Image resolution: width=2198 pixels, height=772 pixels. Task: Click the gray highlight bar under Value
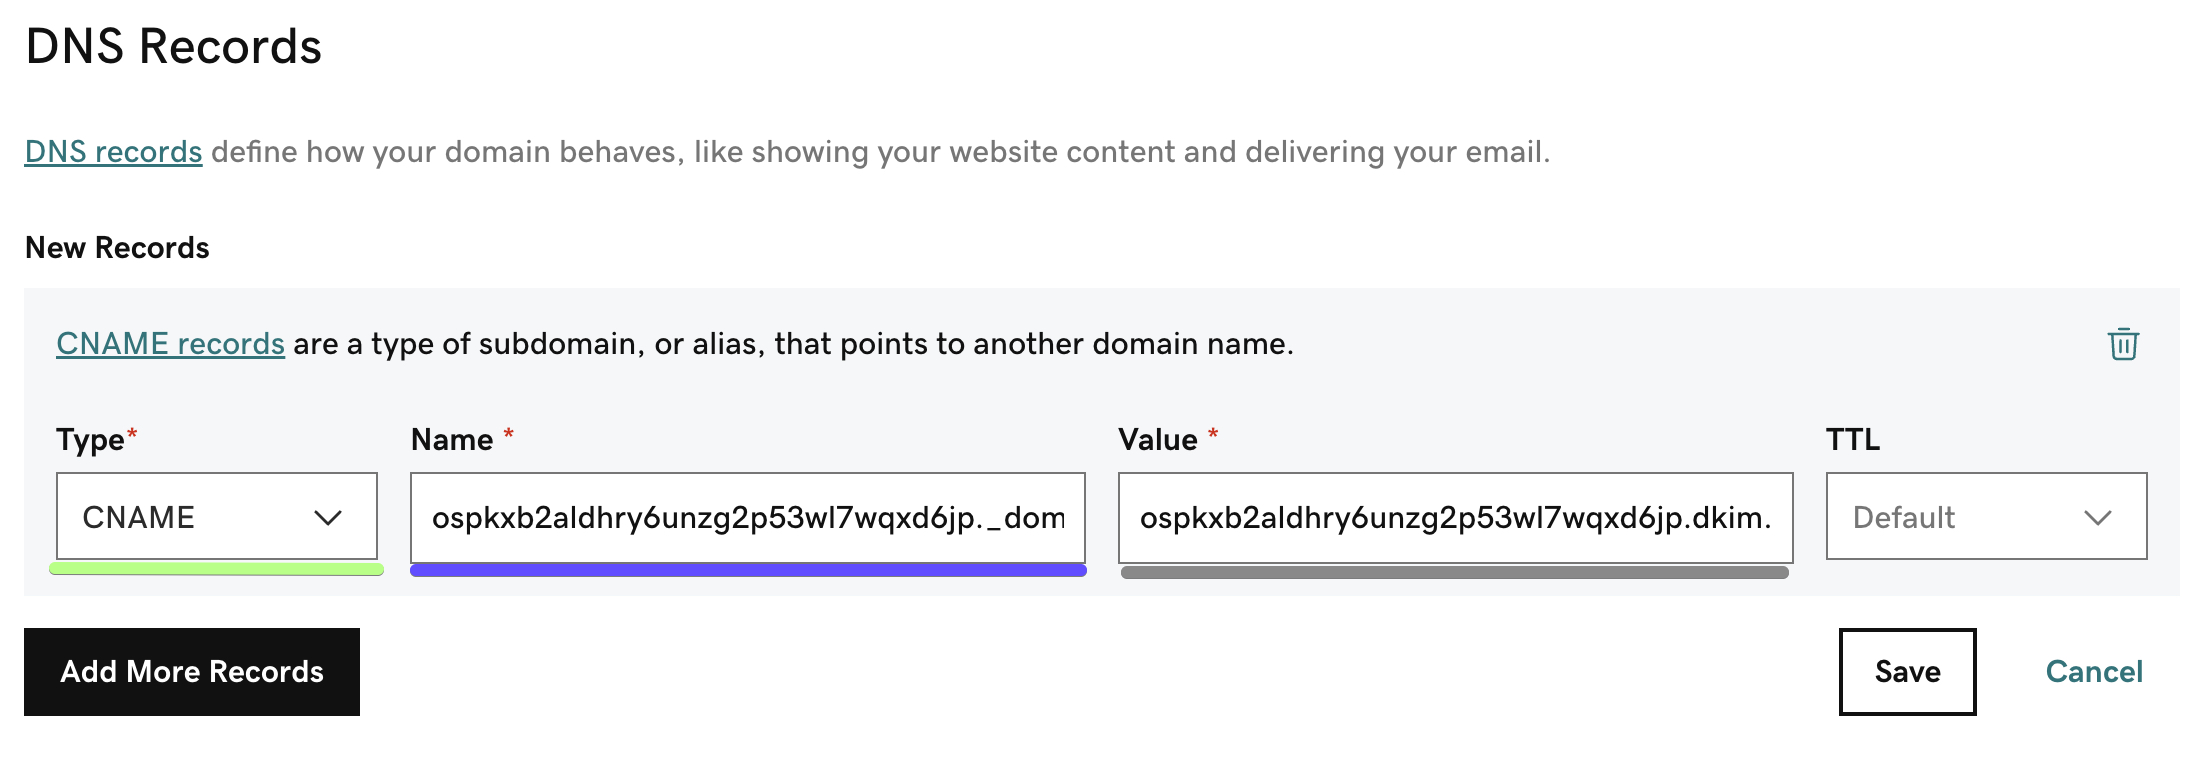coord(1455,572)
